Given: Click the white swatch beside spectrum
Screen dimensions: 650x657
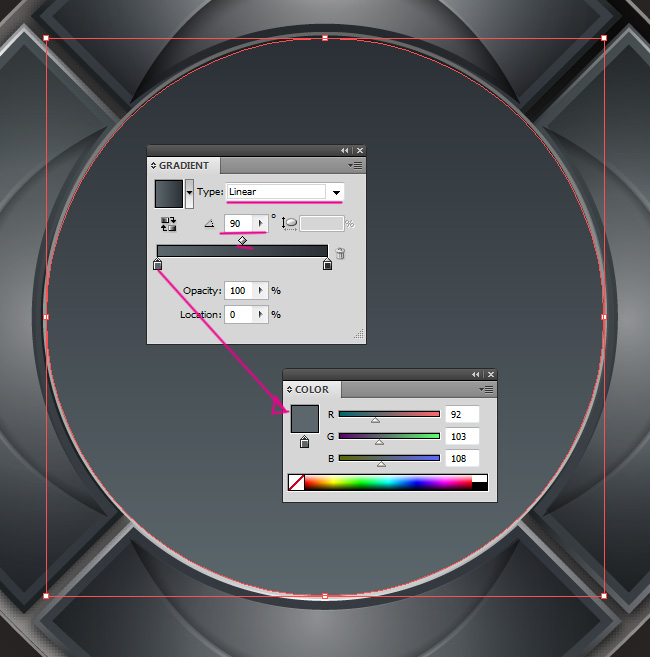Looking at the screenshot, I should 479,479.
